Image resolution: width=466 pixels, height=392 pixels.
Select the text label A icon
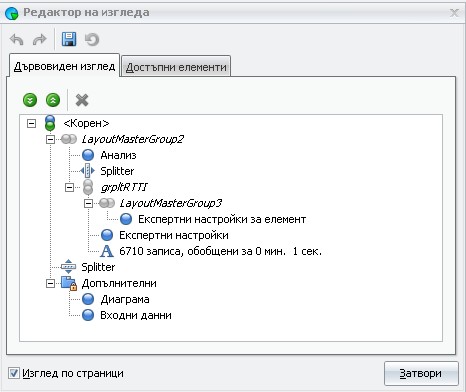click(x=107, y=251)
